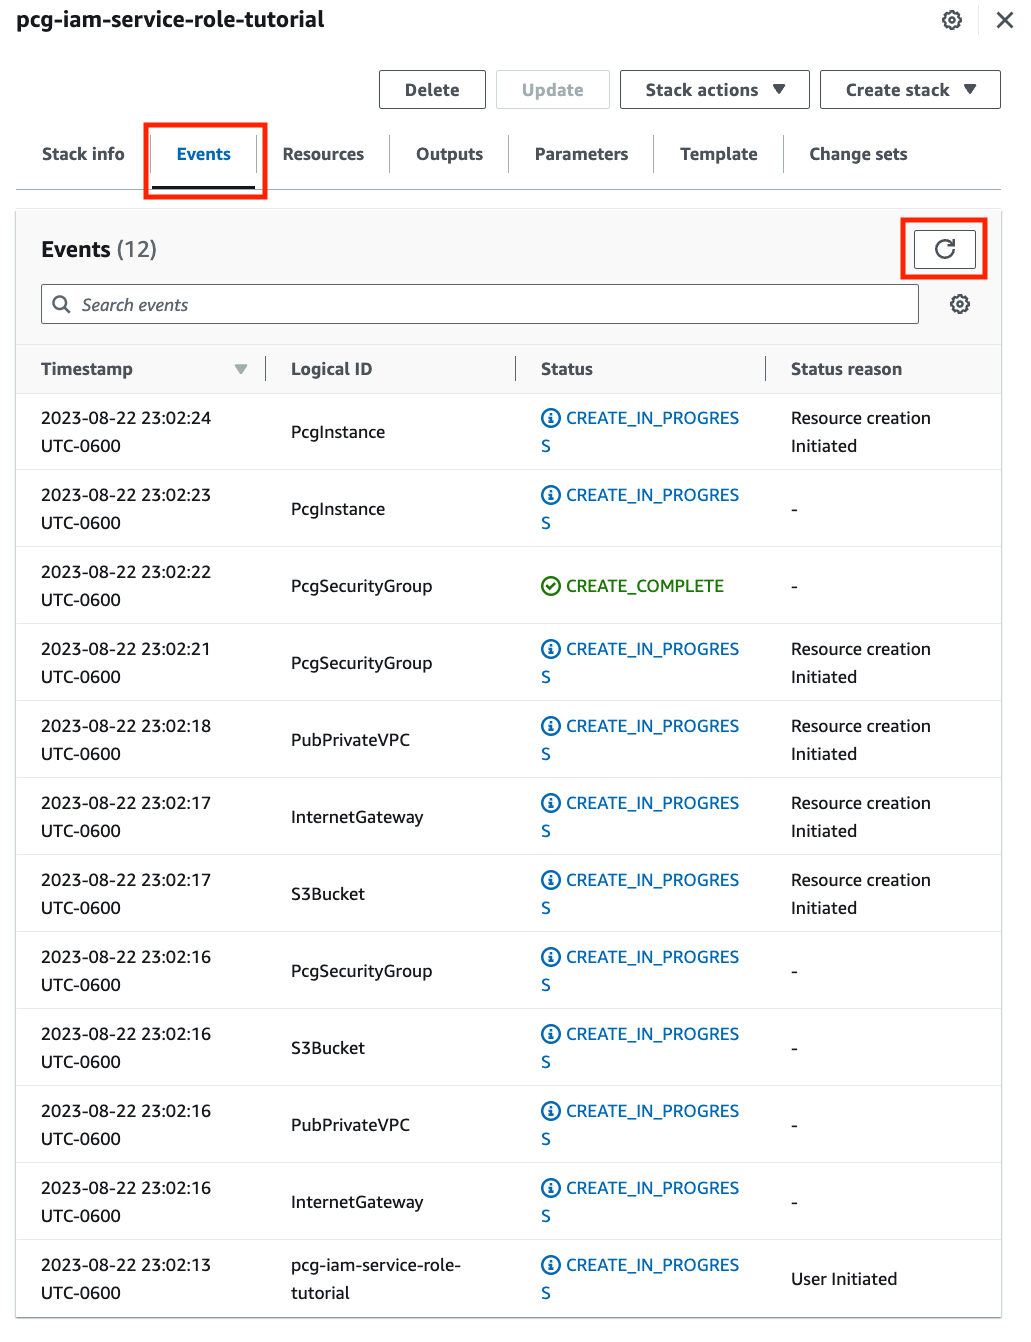Image resolution: width=1031 pixels, height=1342 pixels.
Task: Click InternetGateway logical ID at 23:02:17
Action: 357,817
